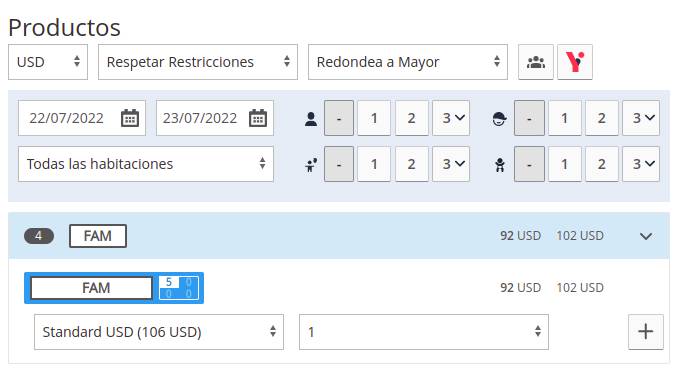Open the USD currency dropdown
Viewport: 676px width, 369px height.
click(48, 62)
